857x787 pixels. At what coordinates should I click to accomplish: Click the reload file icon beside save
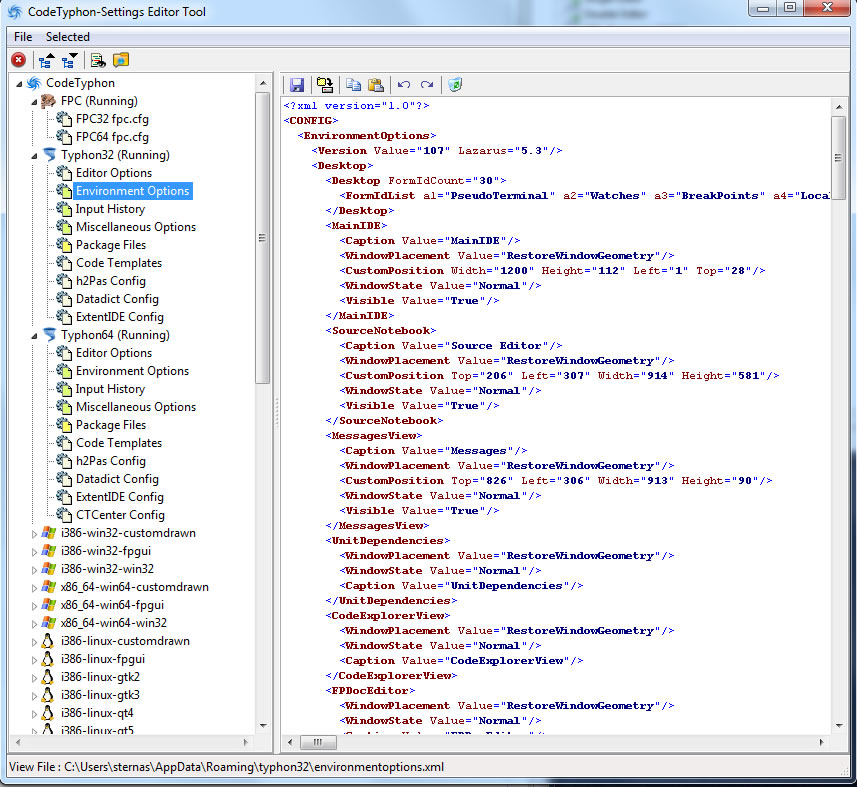pyautogui.click(x=325, y=85)
